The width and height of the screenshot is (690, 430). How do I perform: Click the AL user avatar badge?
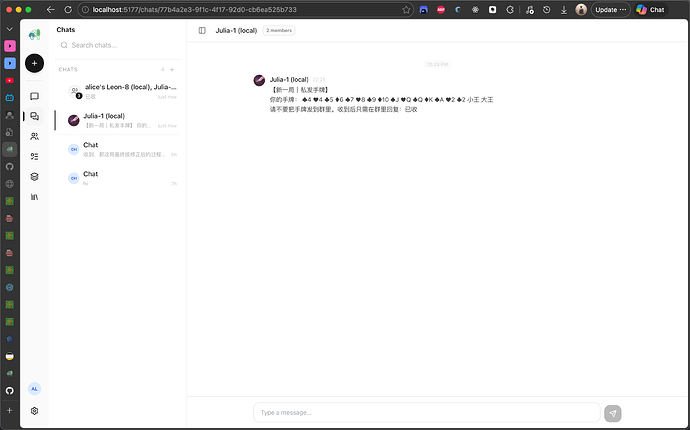34,389
